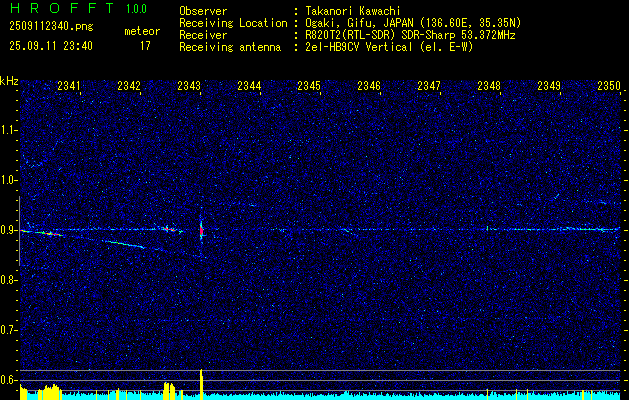629x400 pixels.
Task: Click the Receiving antenna label
Action: click(230, 47)
